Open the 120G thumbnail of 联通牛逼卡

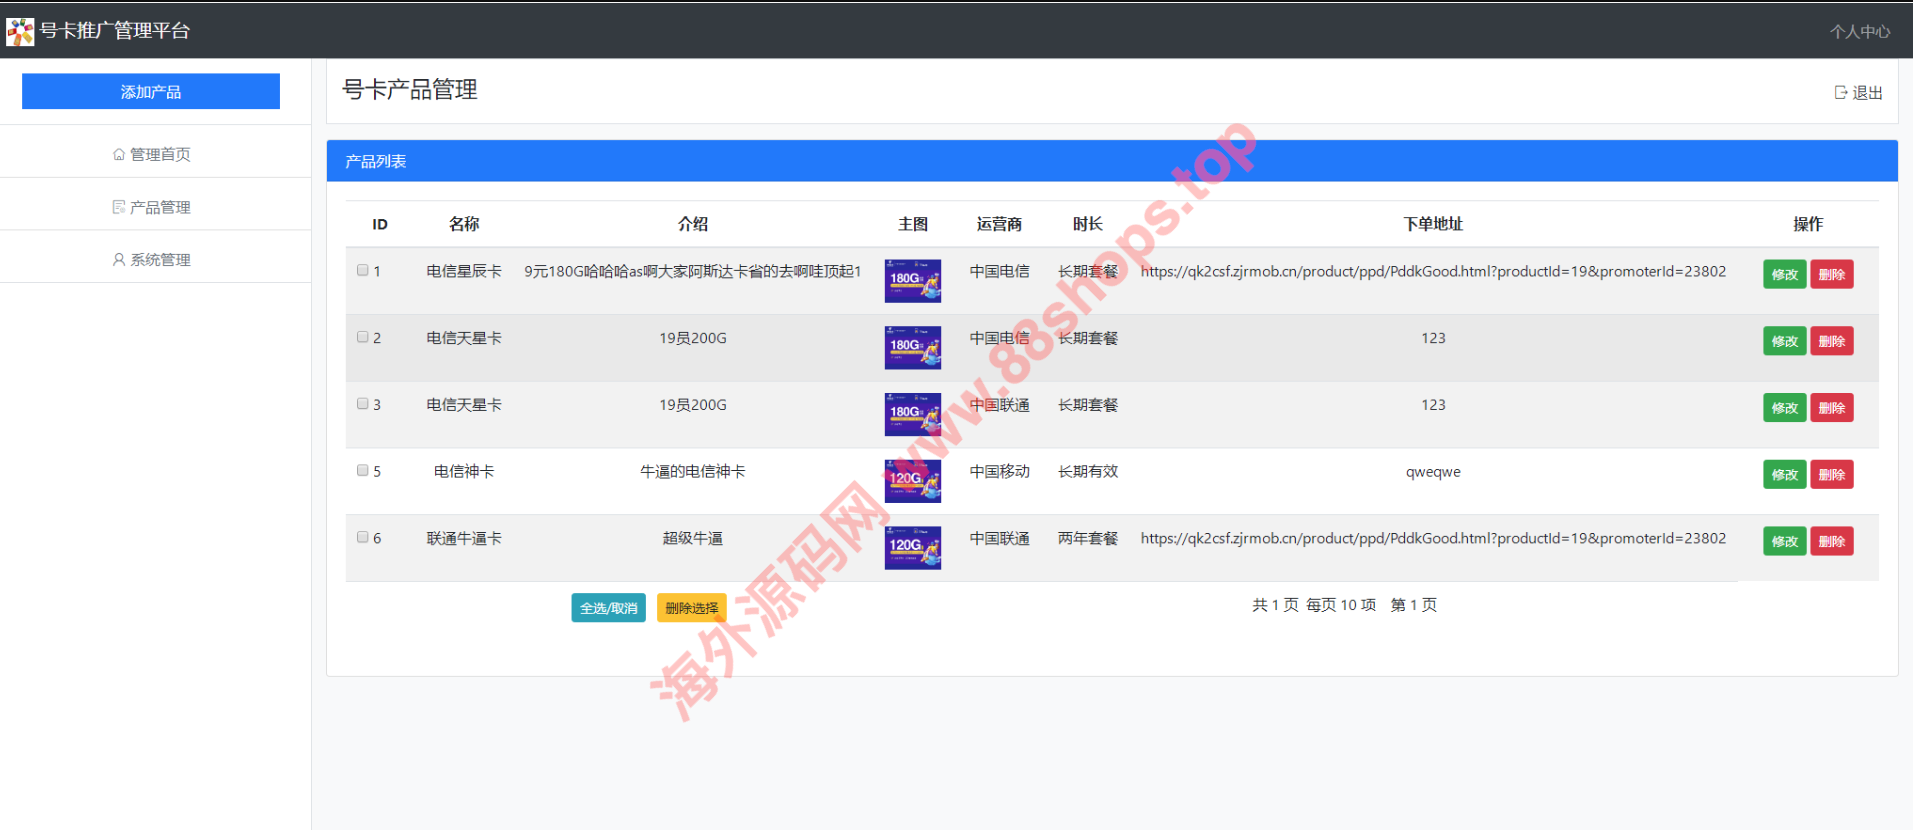pyautogui.click(x=912, y=548)
